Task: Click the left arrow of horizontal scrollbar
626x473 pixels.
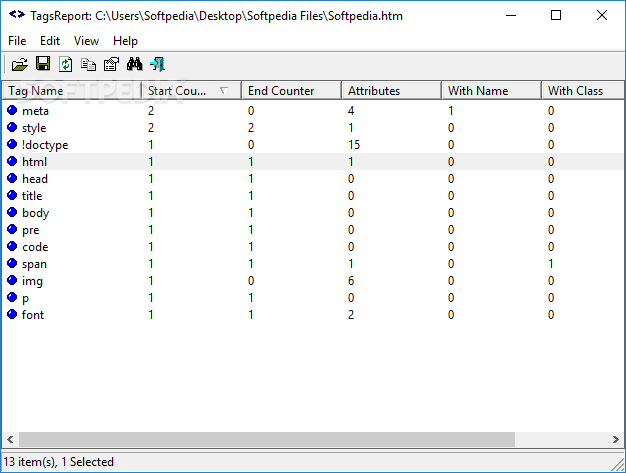Action: [10, 439]
